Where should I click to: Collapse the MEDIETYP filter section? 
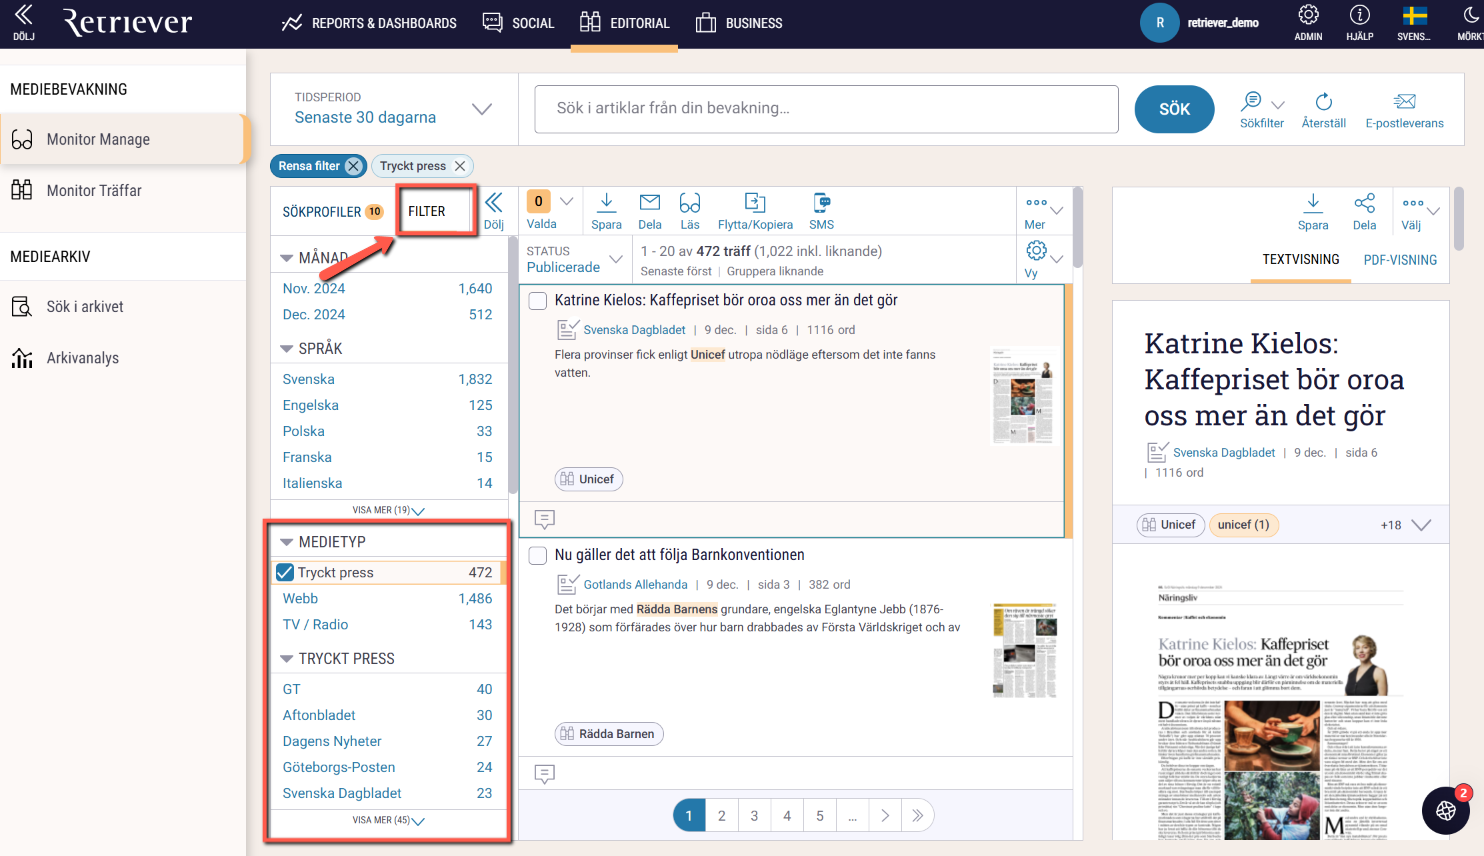pyautogui.click(x=287, y=542)
